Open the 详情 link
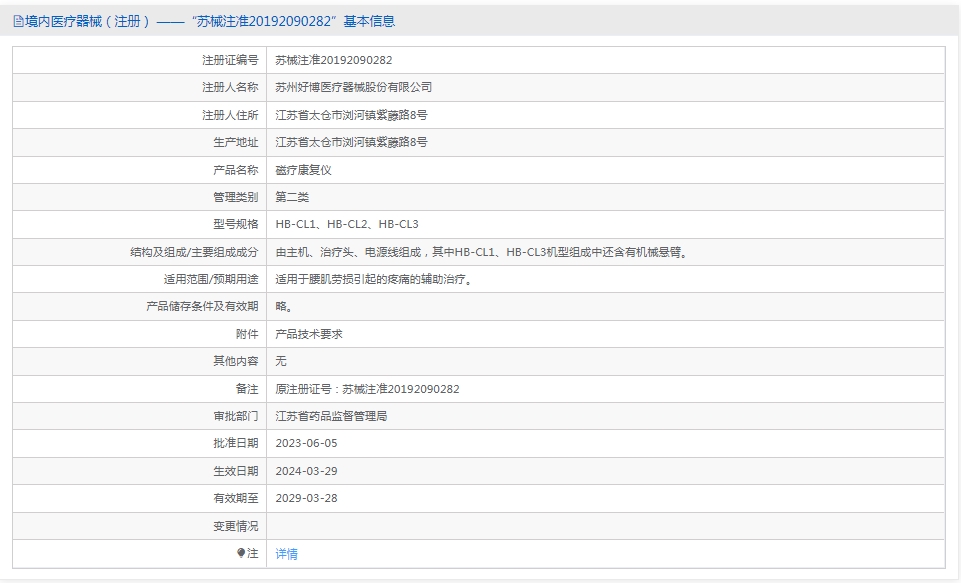 point(286,554)
